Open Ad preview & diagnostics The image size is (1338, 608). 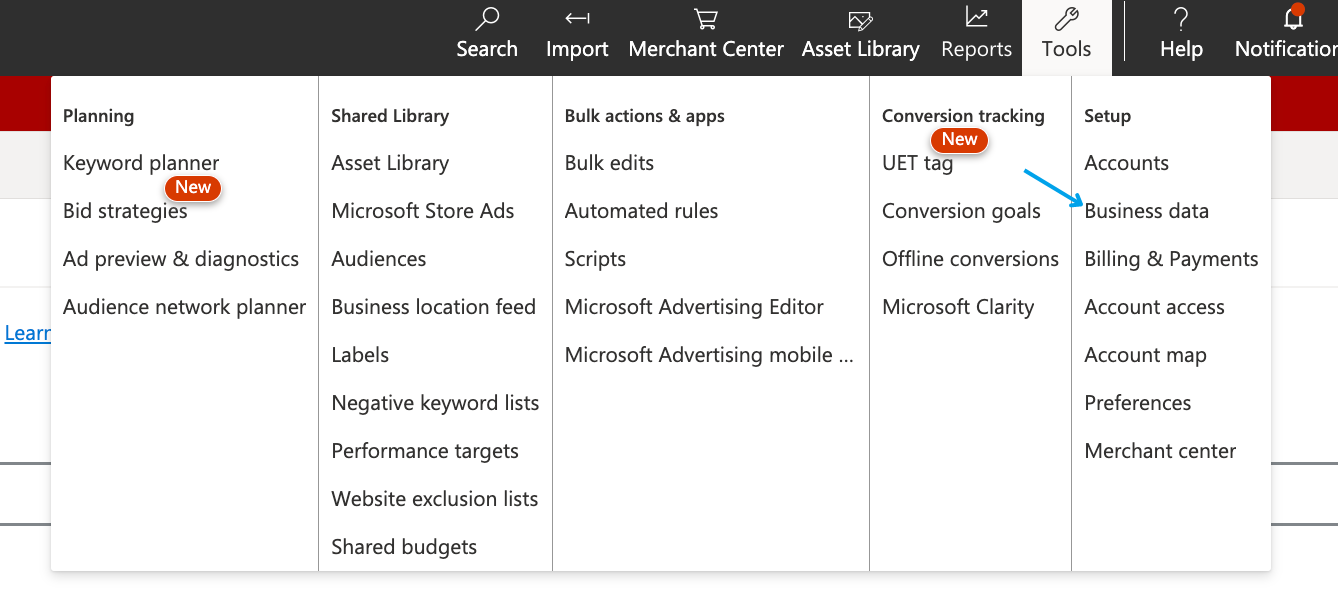click(x=181, y=259)
